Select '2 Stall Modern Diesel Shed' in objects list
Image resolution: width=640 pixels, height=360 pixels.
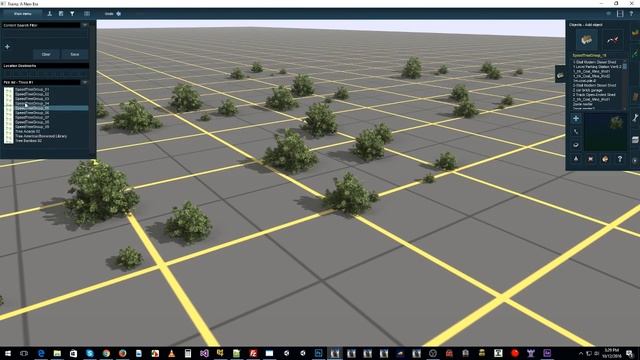(x=594, y=85)
